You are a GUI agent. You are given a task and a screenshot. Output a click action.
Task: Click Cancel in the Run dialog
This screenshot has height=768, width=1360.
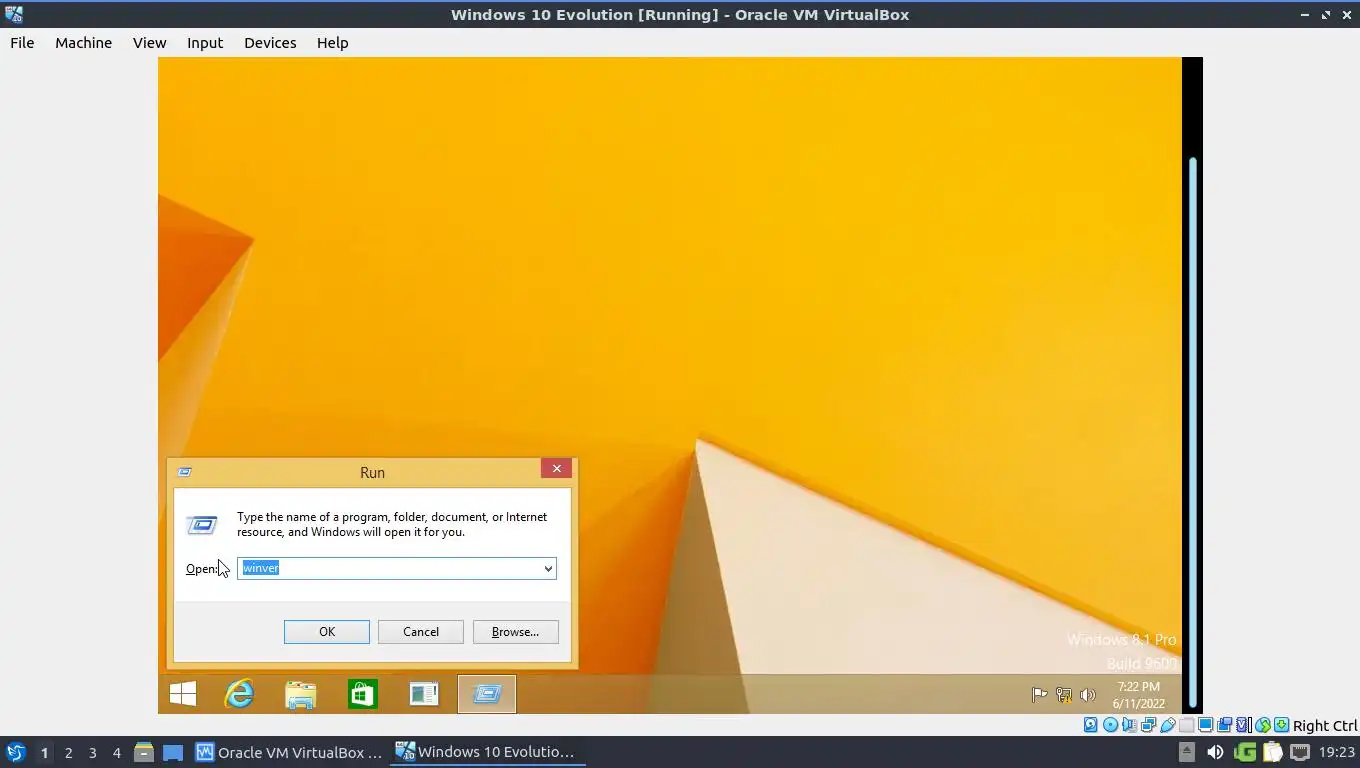[x=421, y=632]
